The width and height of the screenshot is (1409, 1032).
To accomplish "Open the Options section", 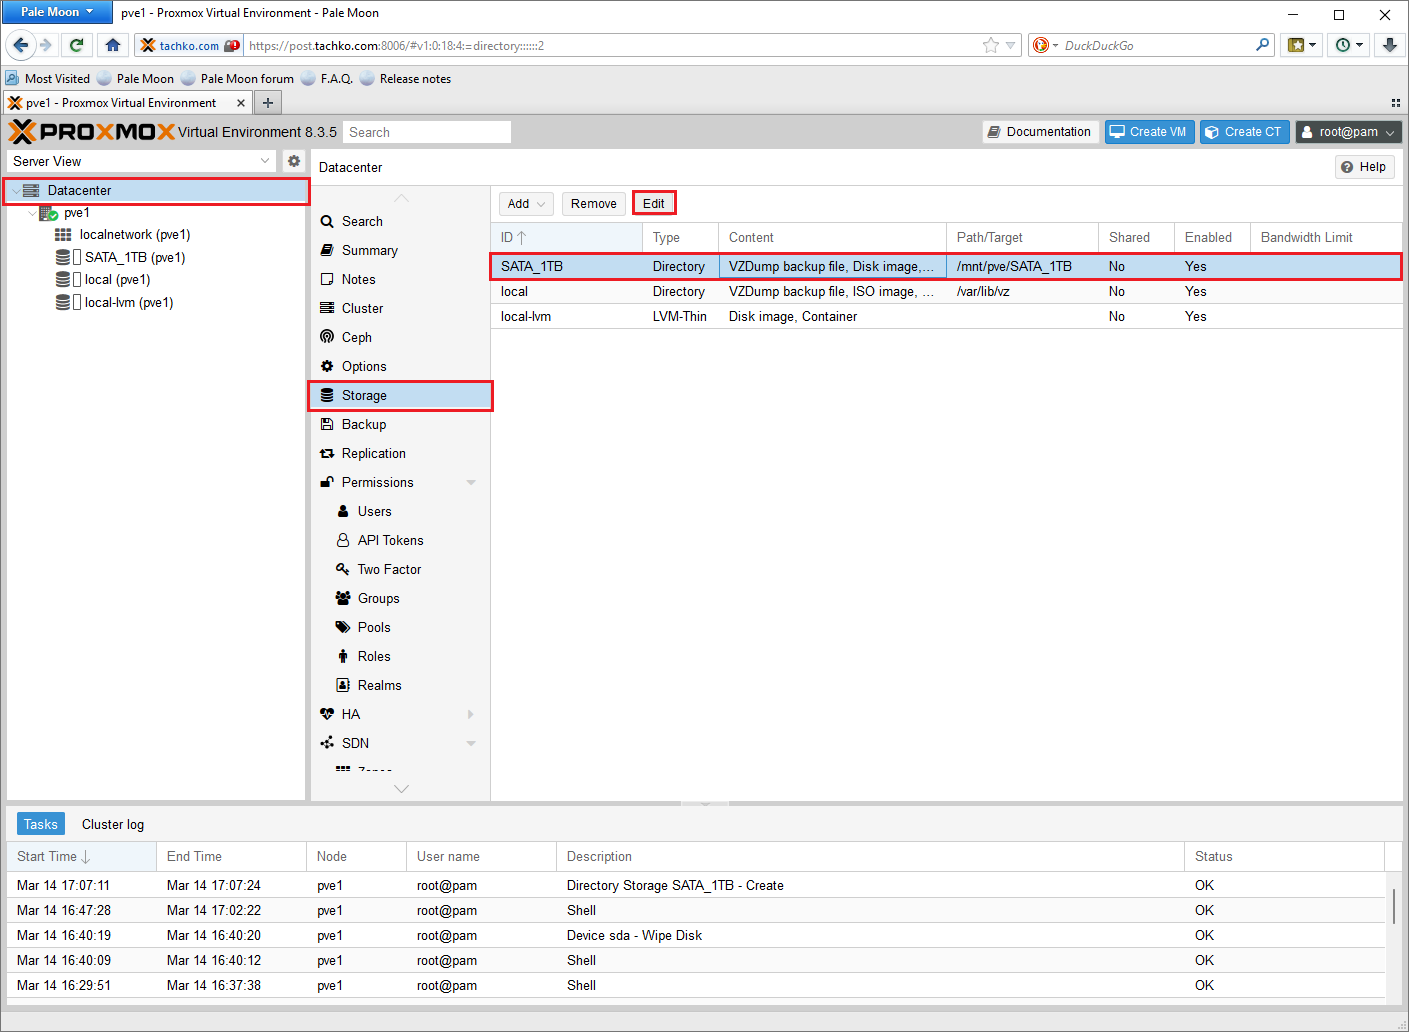I will 400,366.
